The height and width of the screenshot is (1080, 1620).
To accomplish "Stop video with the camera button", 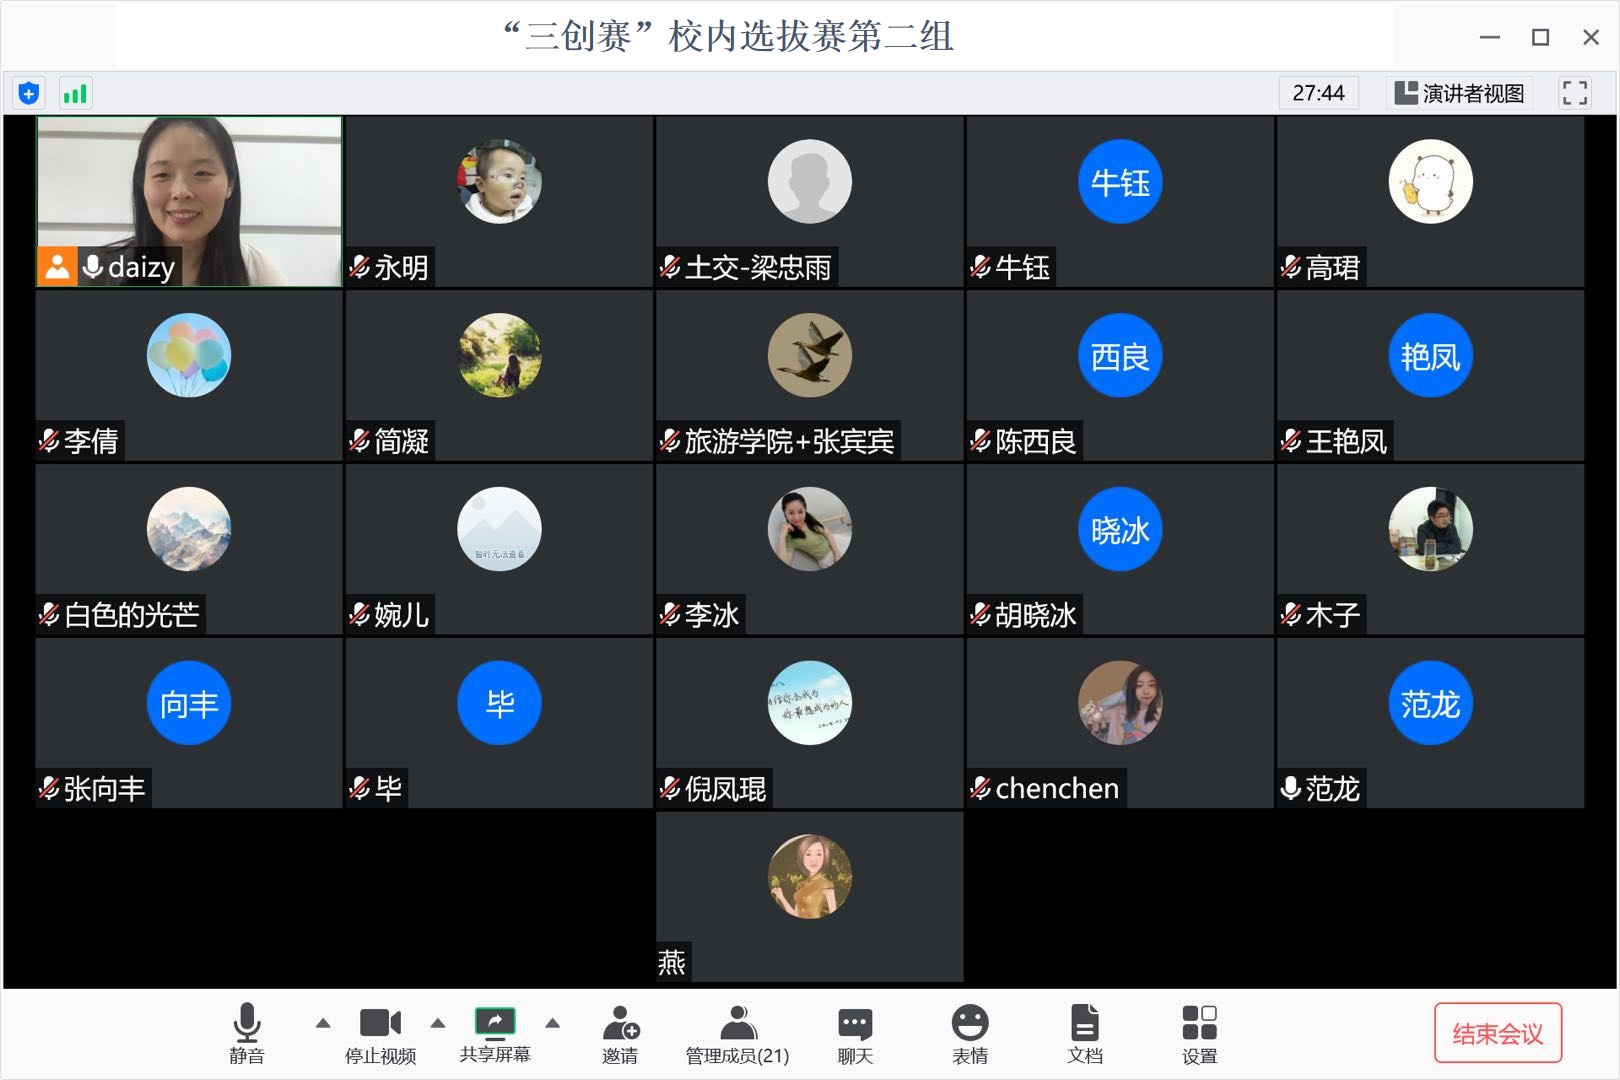I will (x=380, y=1034).
